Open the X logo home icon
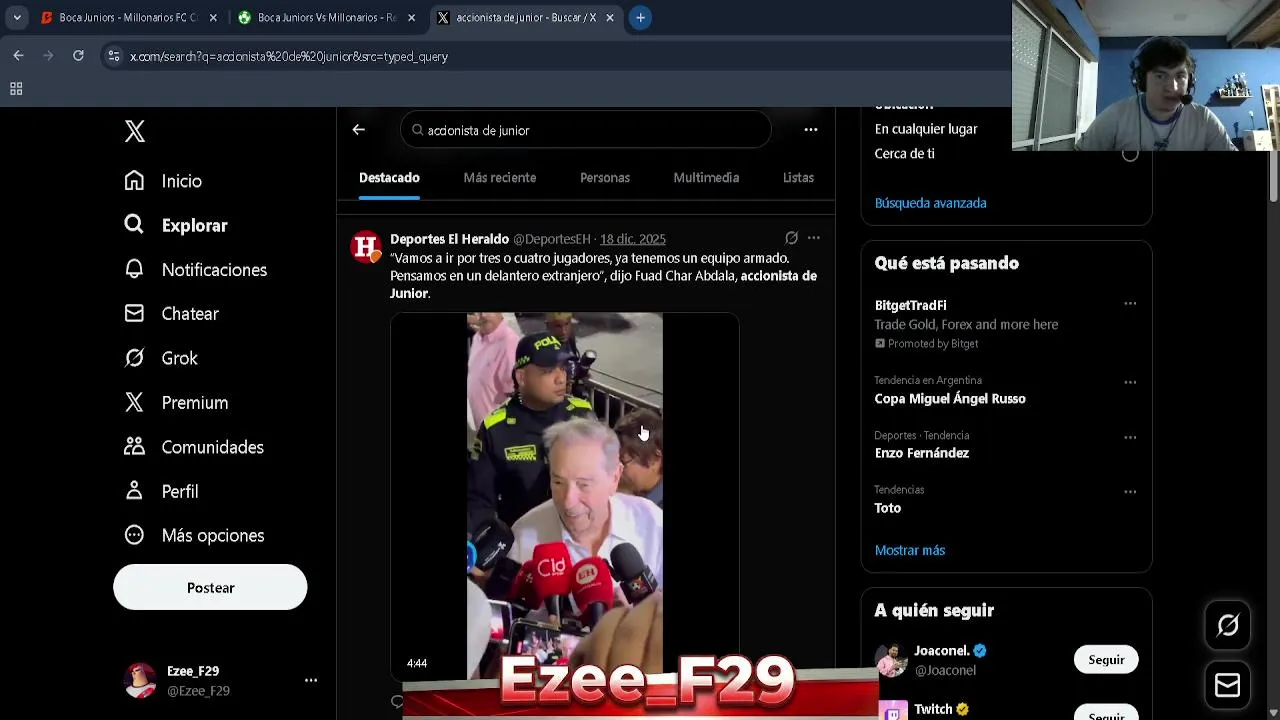 [135, 131]
